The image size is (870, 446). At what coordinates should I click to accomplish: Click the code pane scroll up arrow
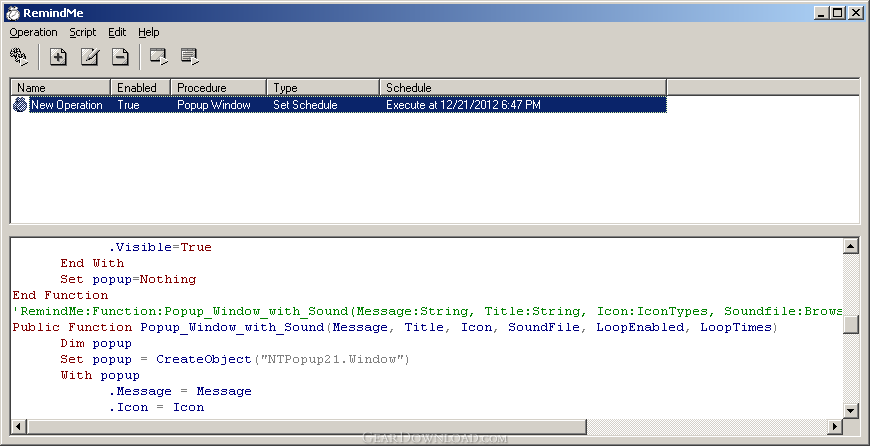coord(851,246)
